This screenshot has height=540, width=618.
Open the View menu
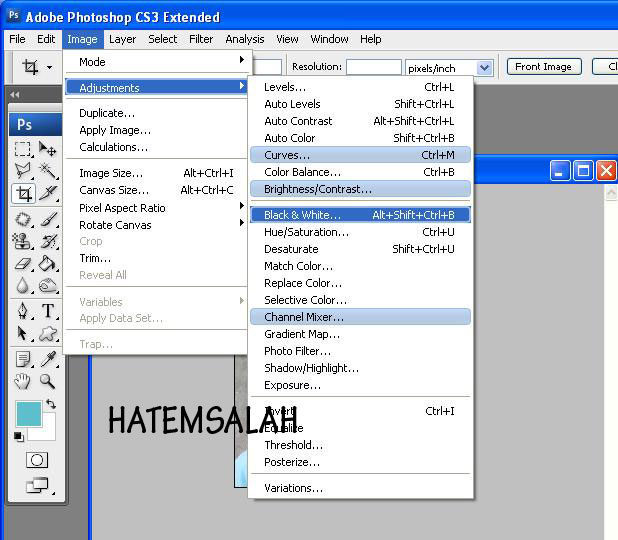tap(287, 39)
